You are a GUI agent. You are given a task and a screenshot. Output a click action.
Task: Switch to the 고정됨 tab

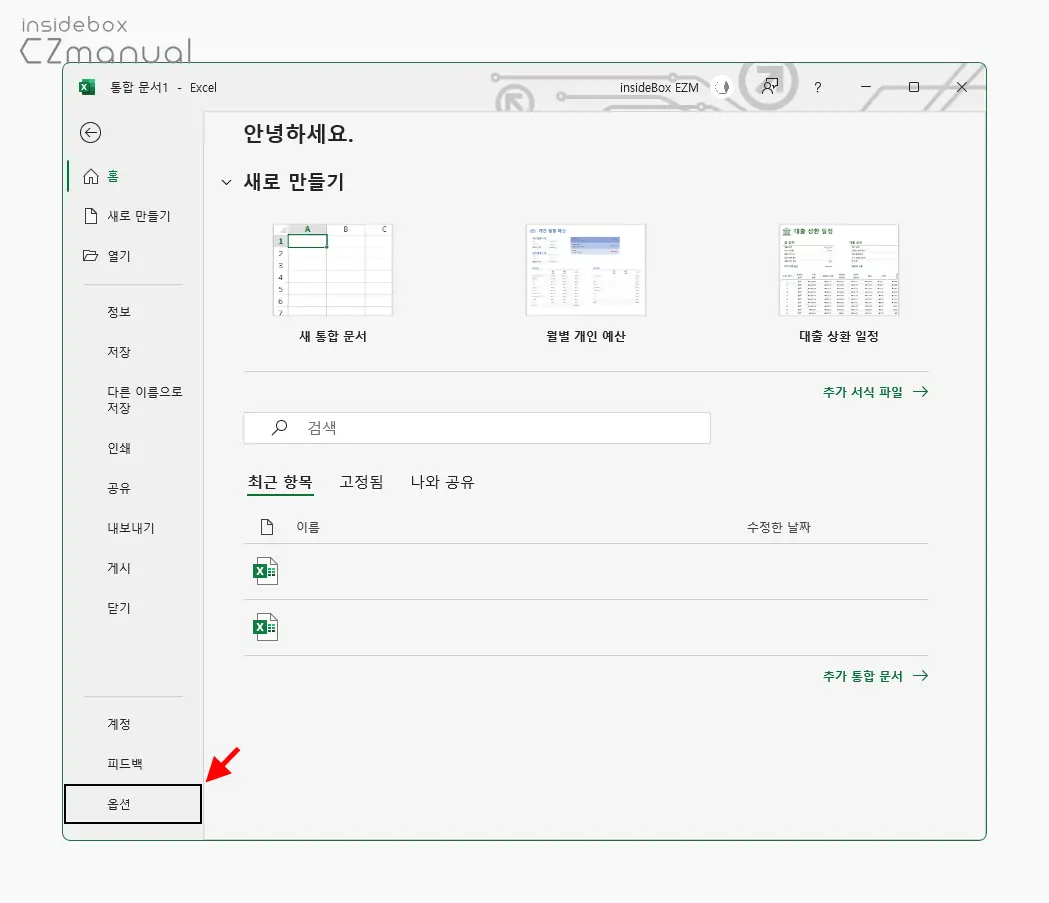361,482
